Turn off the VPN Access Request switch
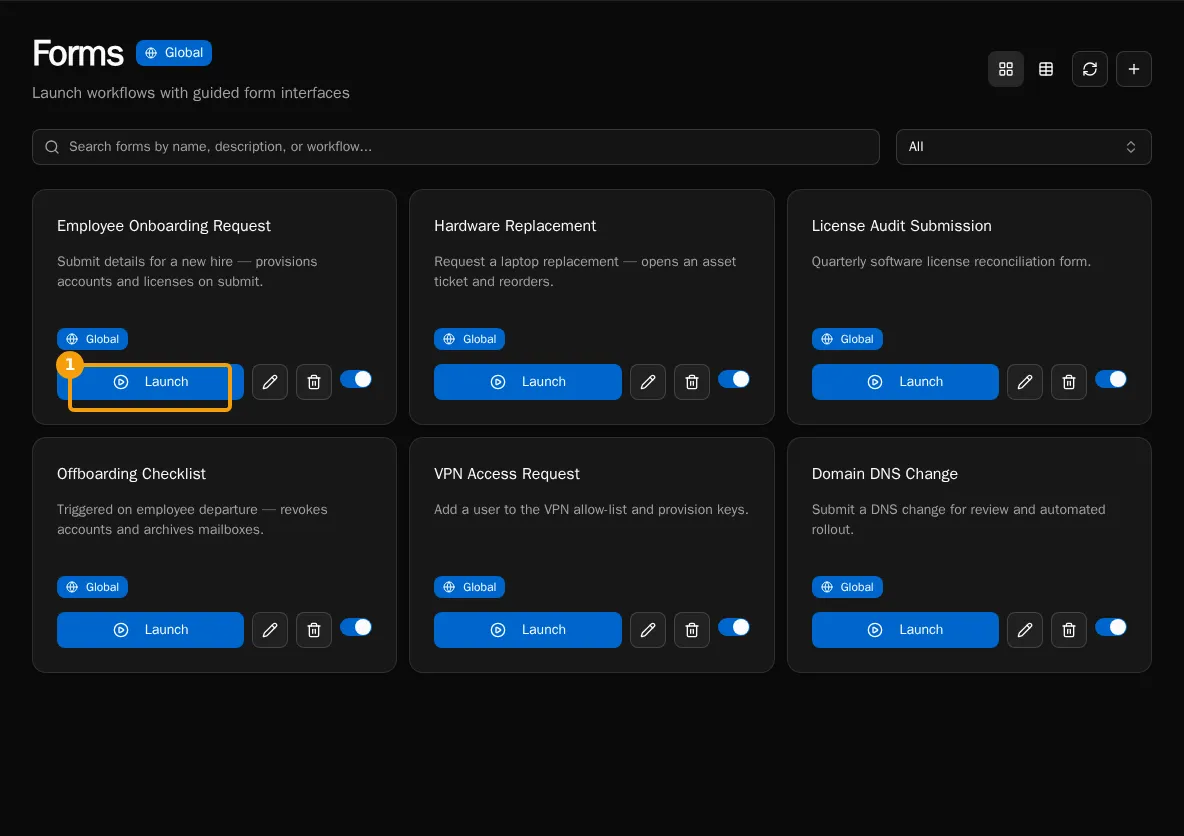This screenshot has height=836, width=1184. [733, 627]
